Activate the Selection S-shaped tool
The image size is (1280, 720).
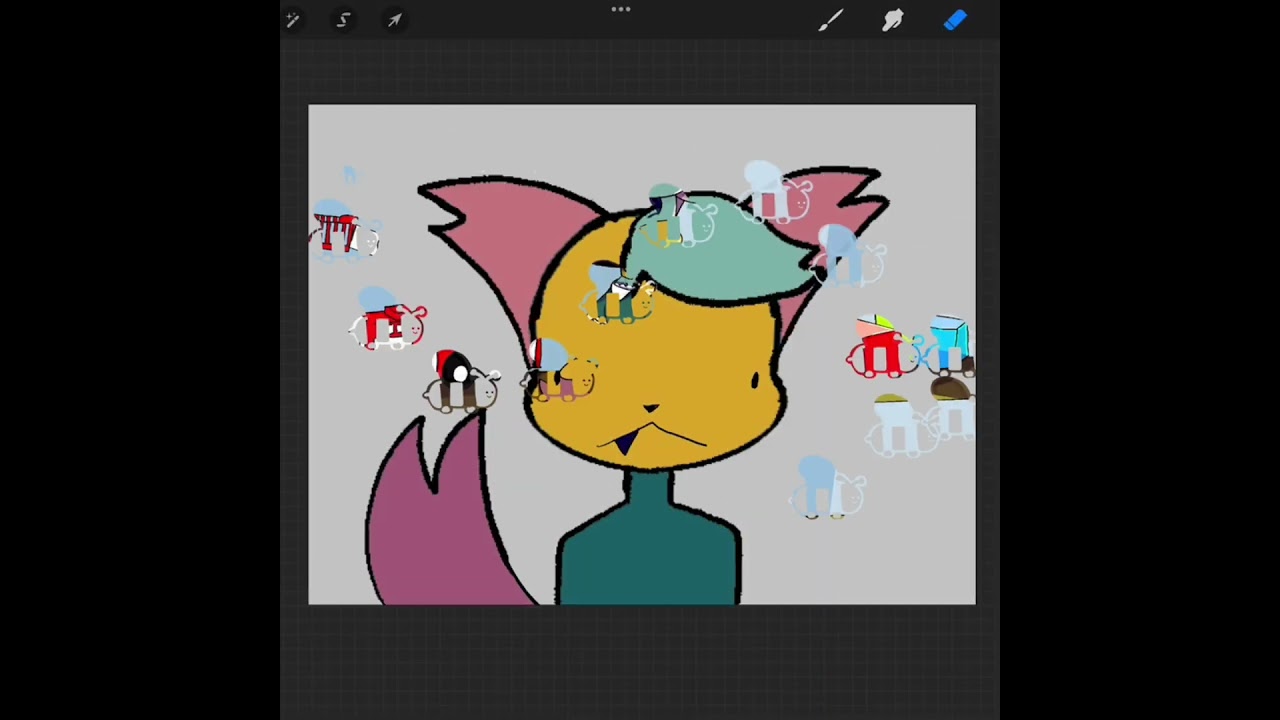(343, 20)
